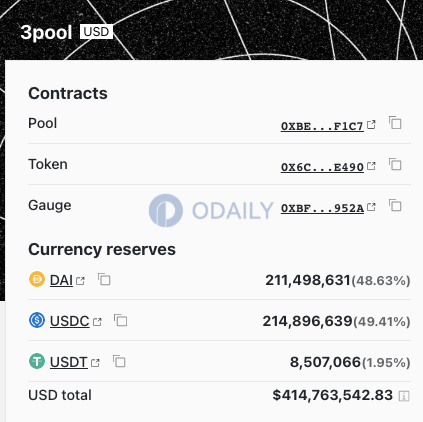423x422 pixels.
Task: Copy the DAI token address
Action: click(x=104, y=279)
